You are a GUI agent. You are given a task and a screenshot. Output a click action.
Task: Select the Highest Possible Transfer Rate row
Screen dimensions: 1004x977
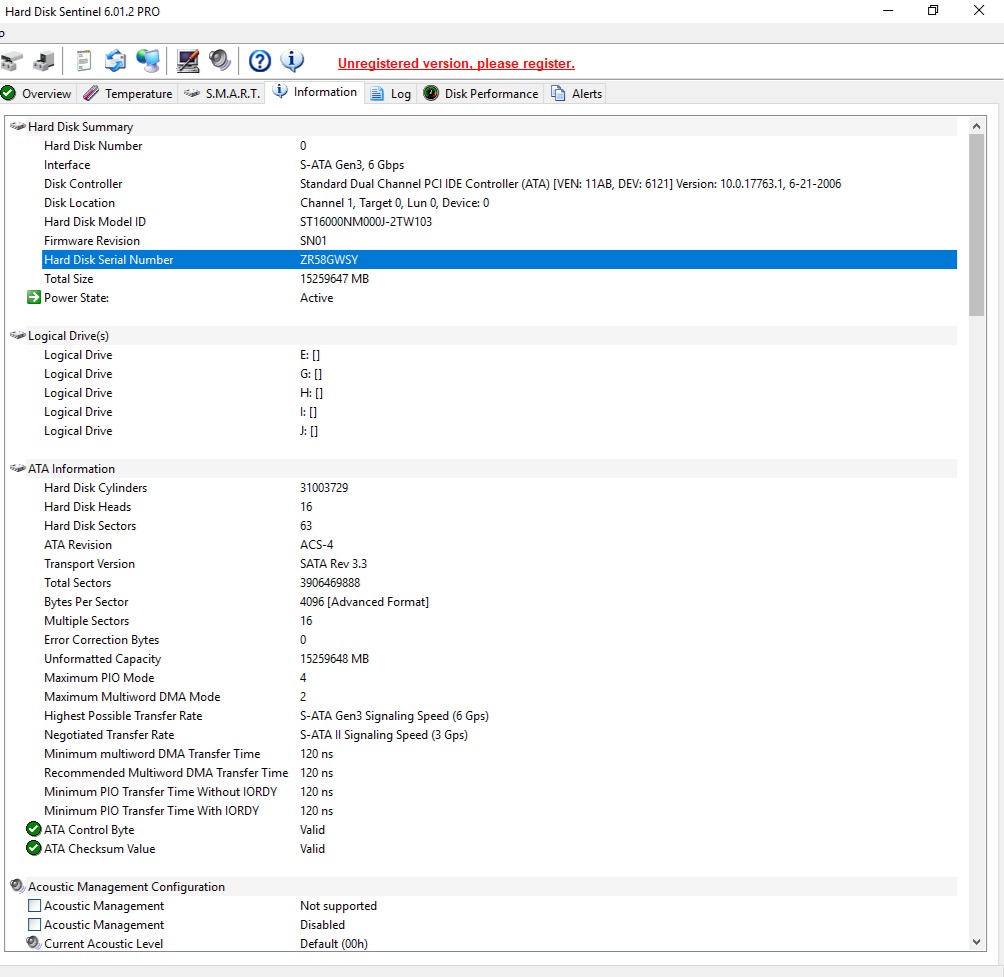point(499,716)
